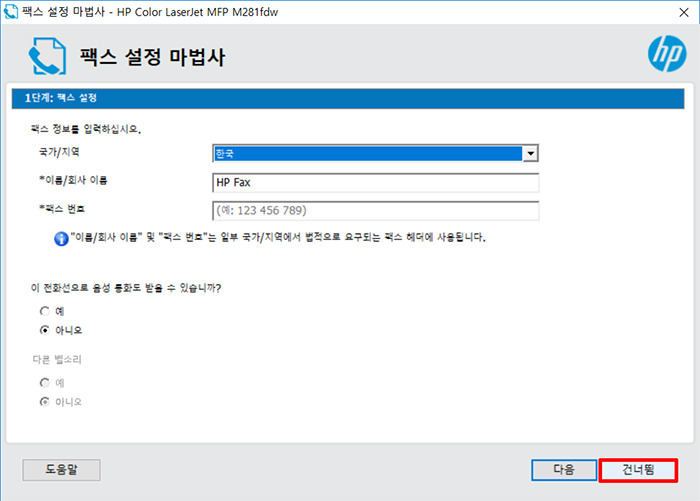Screen dimensions: 700x501
Task: Click the 도움말 help button
Action: tap(61, 470)
